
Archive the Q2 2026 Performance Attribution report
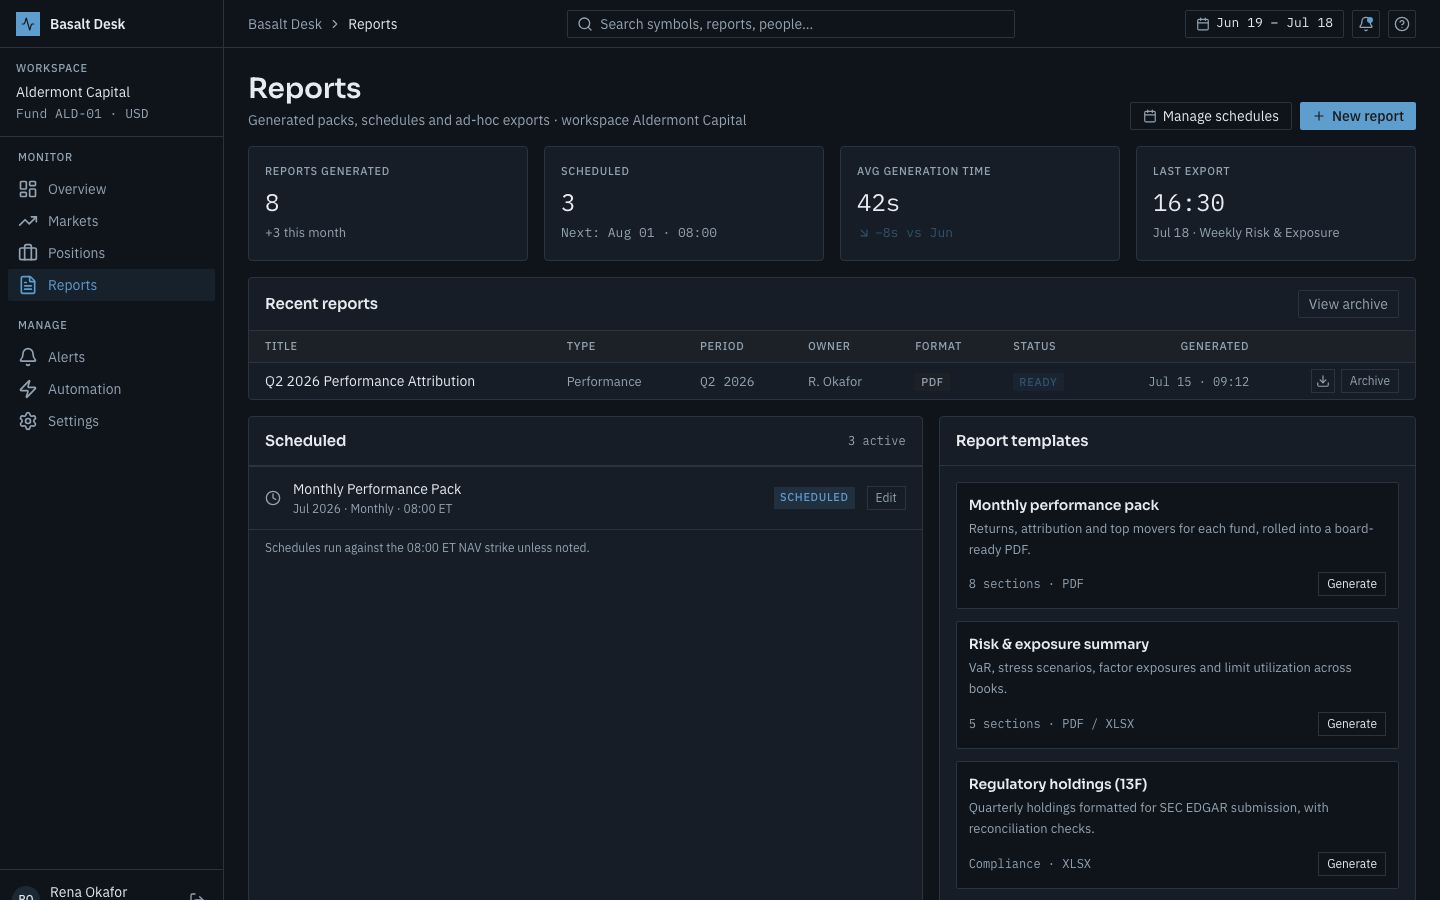point(1370,381)
